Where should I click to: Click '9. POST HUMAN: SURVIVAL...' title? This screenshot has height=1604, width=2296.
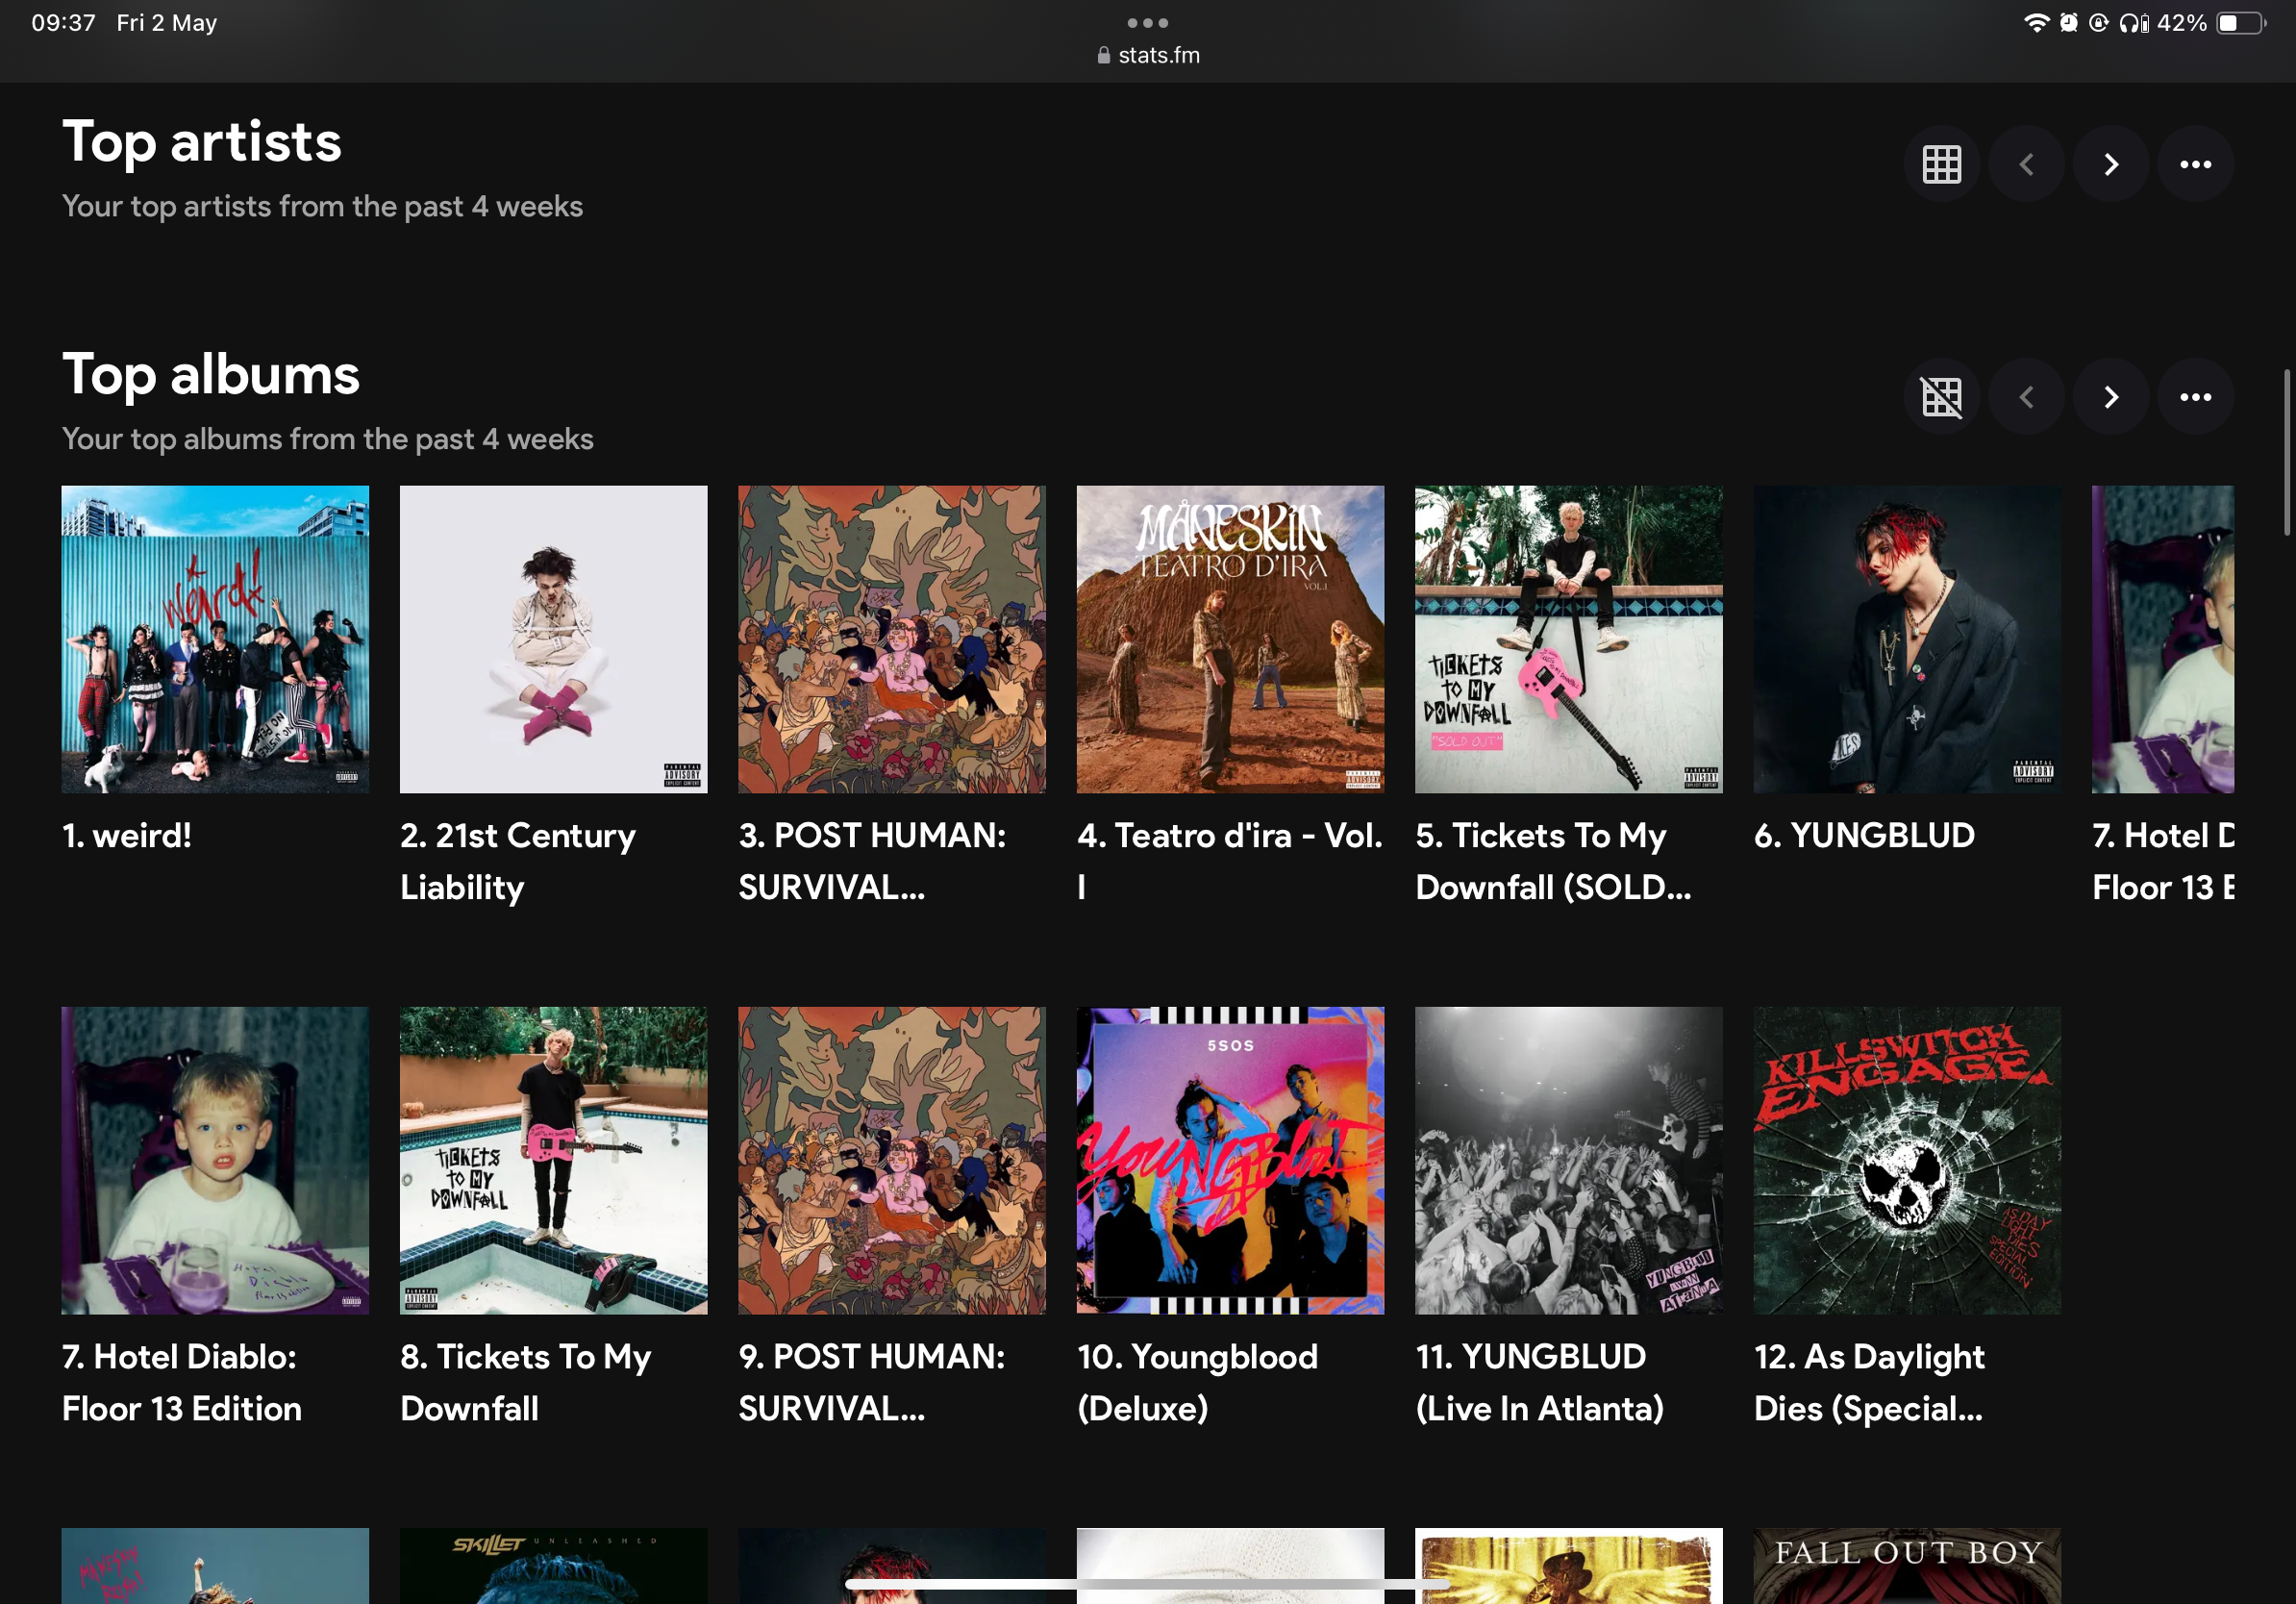(872, 1382)
